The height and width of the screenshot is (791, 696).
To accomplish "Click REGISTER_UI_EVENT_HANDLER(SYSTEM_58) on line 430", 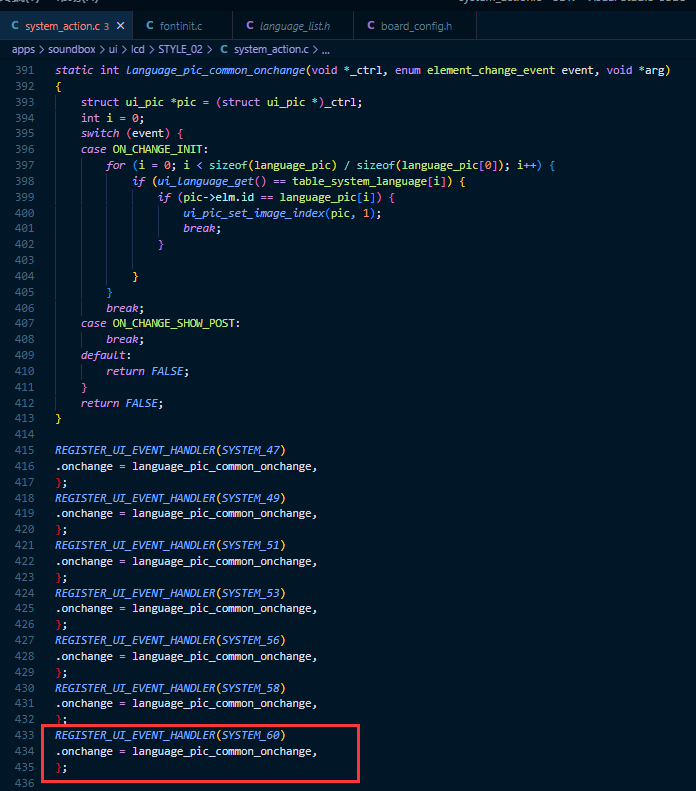I will (170, 688).
